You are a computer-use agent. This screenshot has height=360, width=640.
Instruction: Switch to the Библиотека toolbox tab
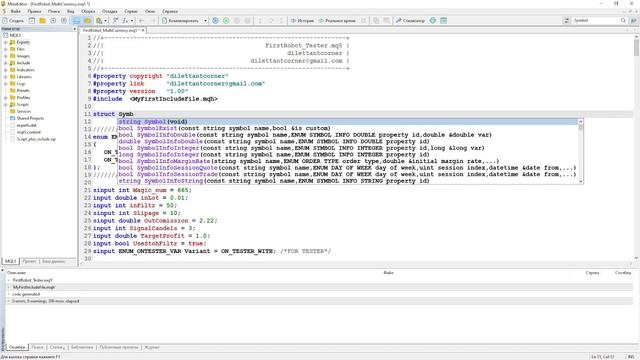click(82, 347)
